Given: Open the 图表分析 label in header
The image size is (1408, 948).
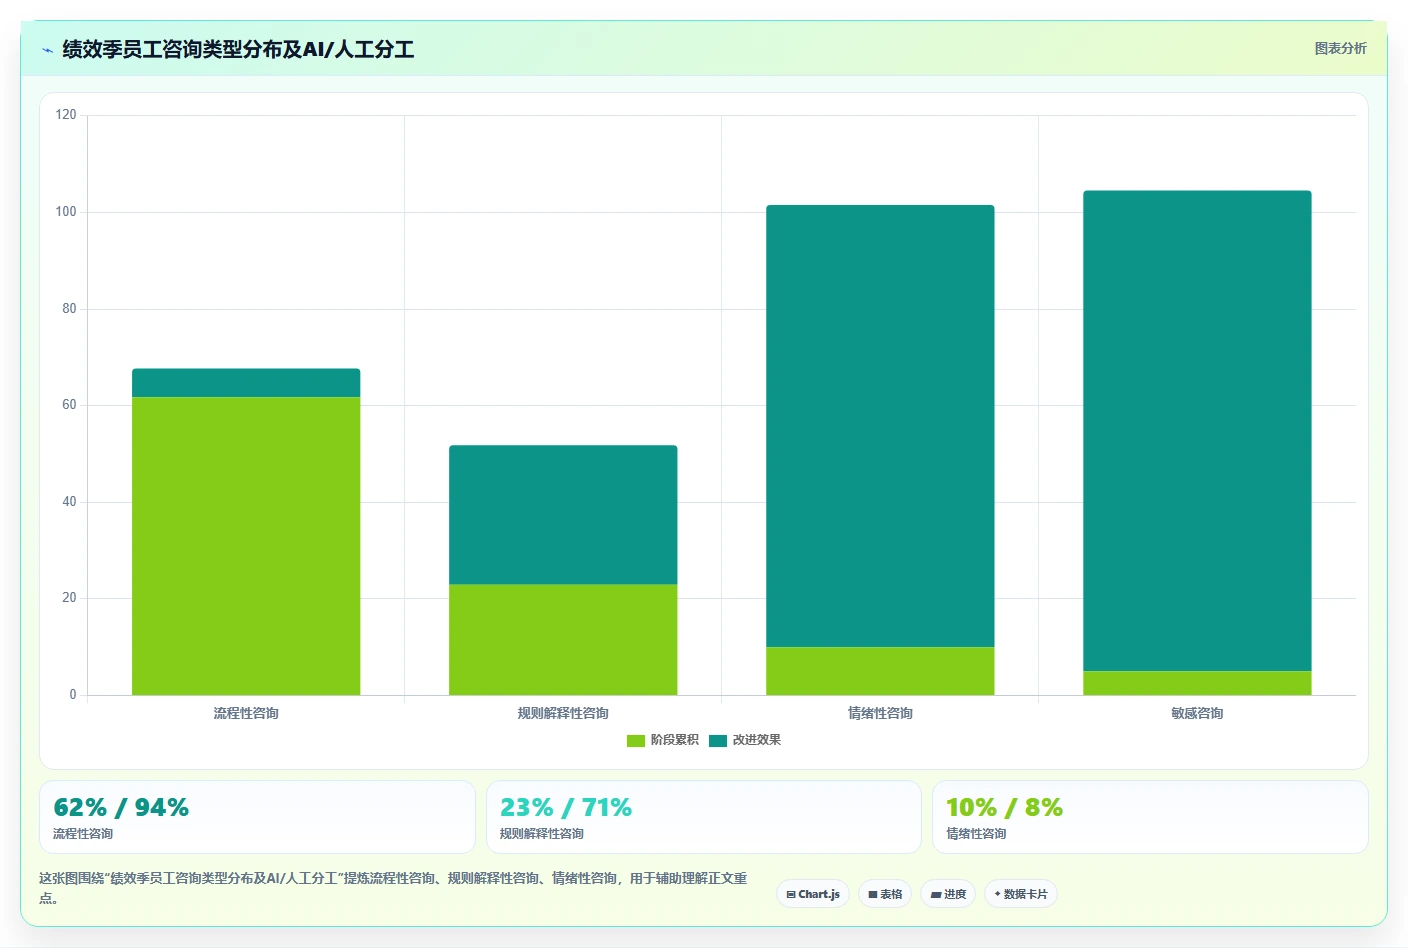Looking at the screenshot, I should point(1340,48).
